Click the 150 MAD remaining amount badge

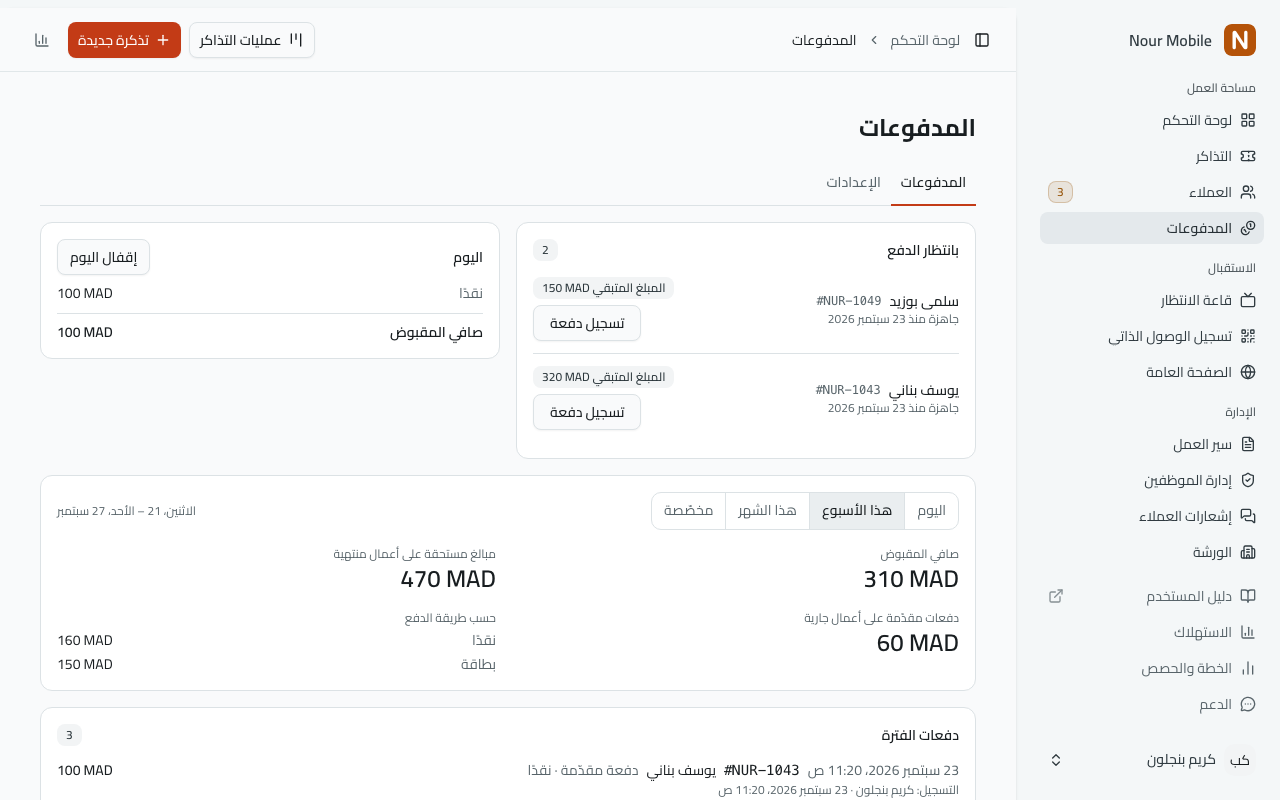[x=604, y=288]
